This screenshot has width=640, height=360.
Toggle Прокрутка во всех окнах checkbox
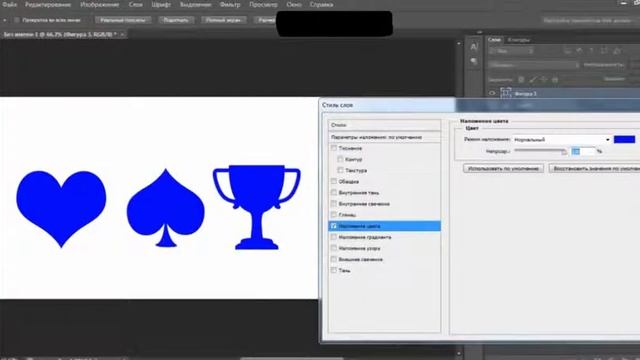coord(17,20)
